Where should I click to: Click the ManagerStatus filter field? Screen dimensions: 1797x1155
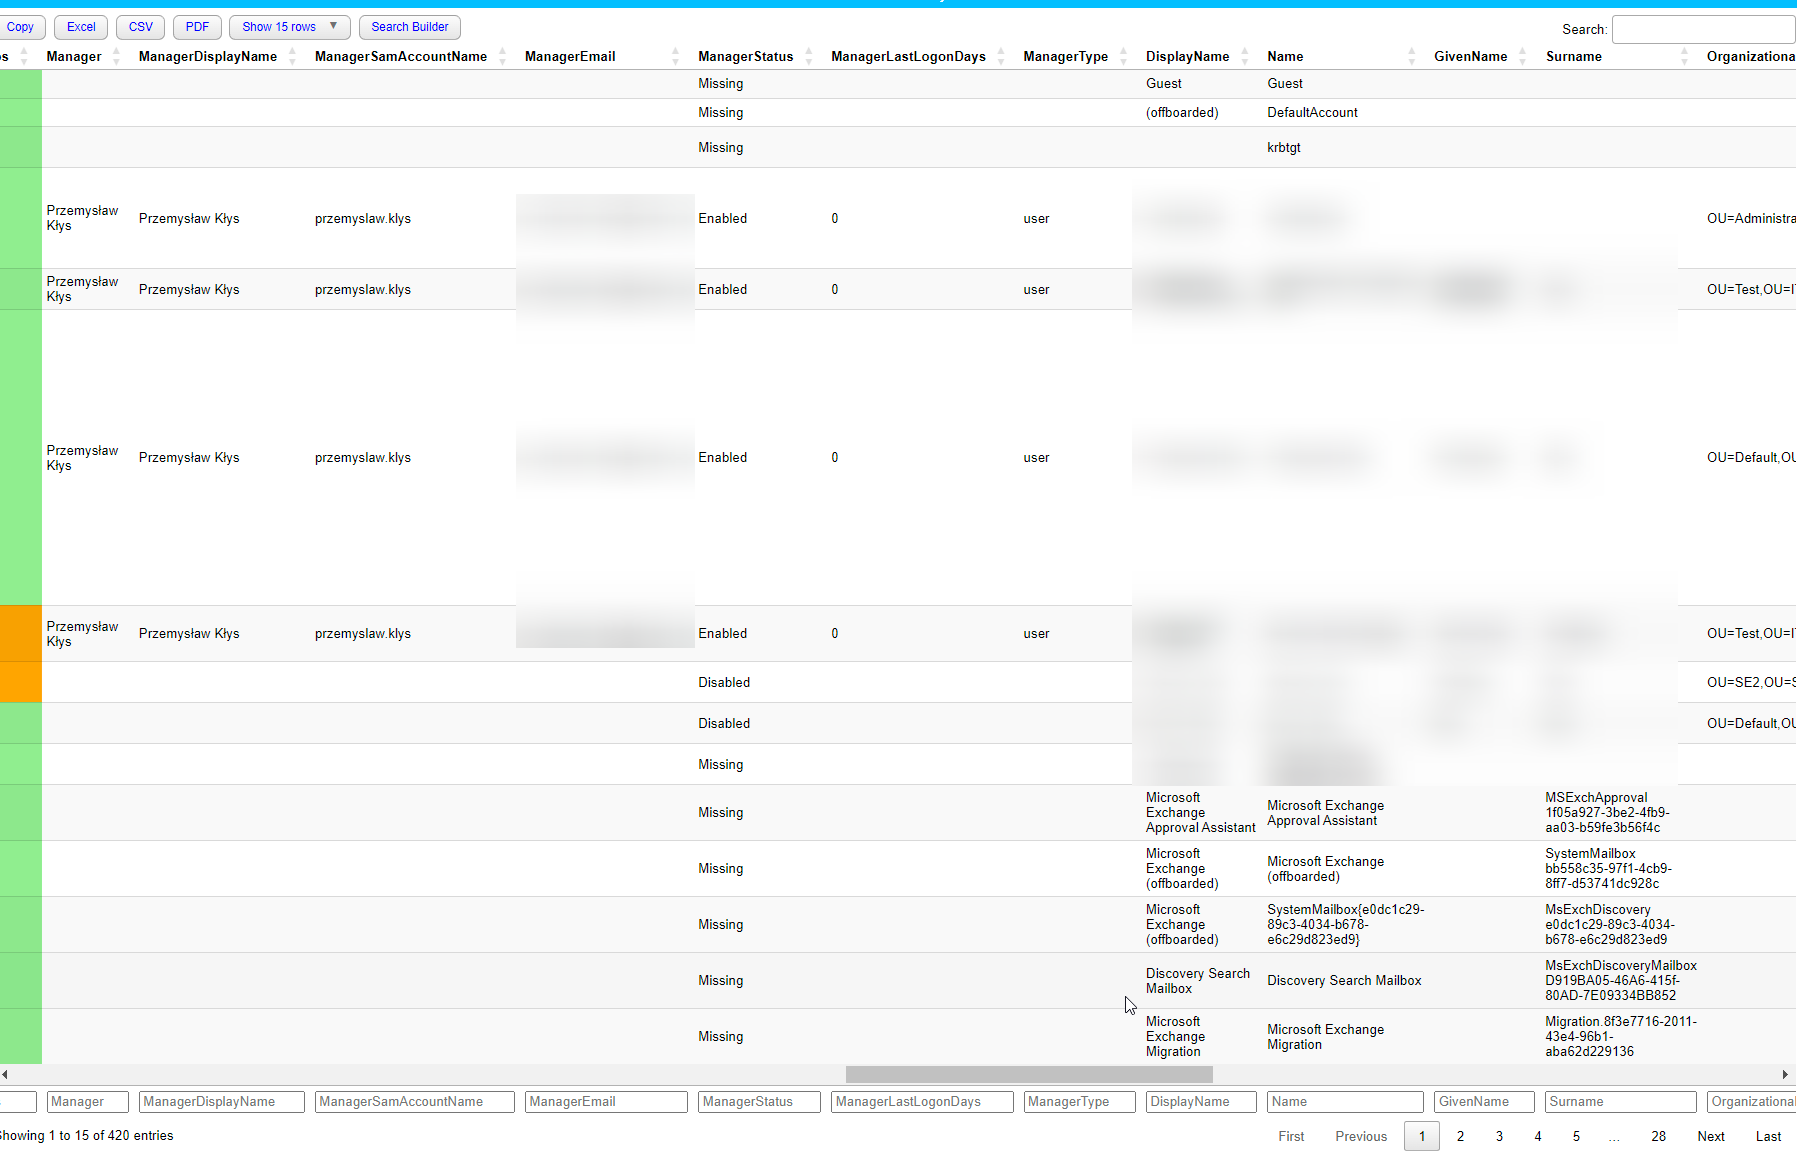click(760, 1102)
